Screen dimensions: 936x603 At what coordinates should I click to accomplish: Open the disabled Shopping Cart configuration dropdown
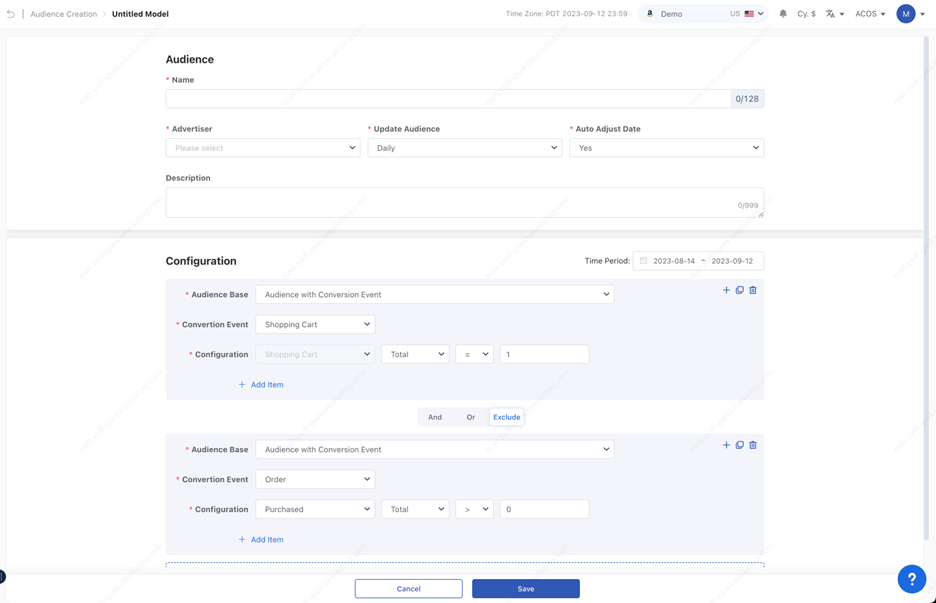(315, 354)
